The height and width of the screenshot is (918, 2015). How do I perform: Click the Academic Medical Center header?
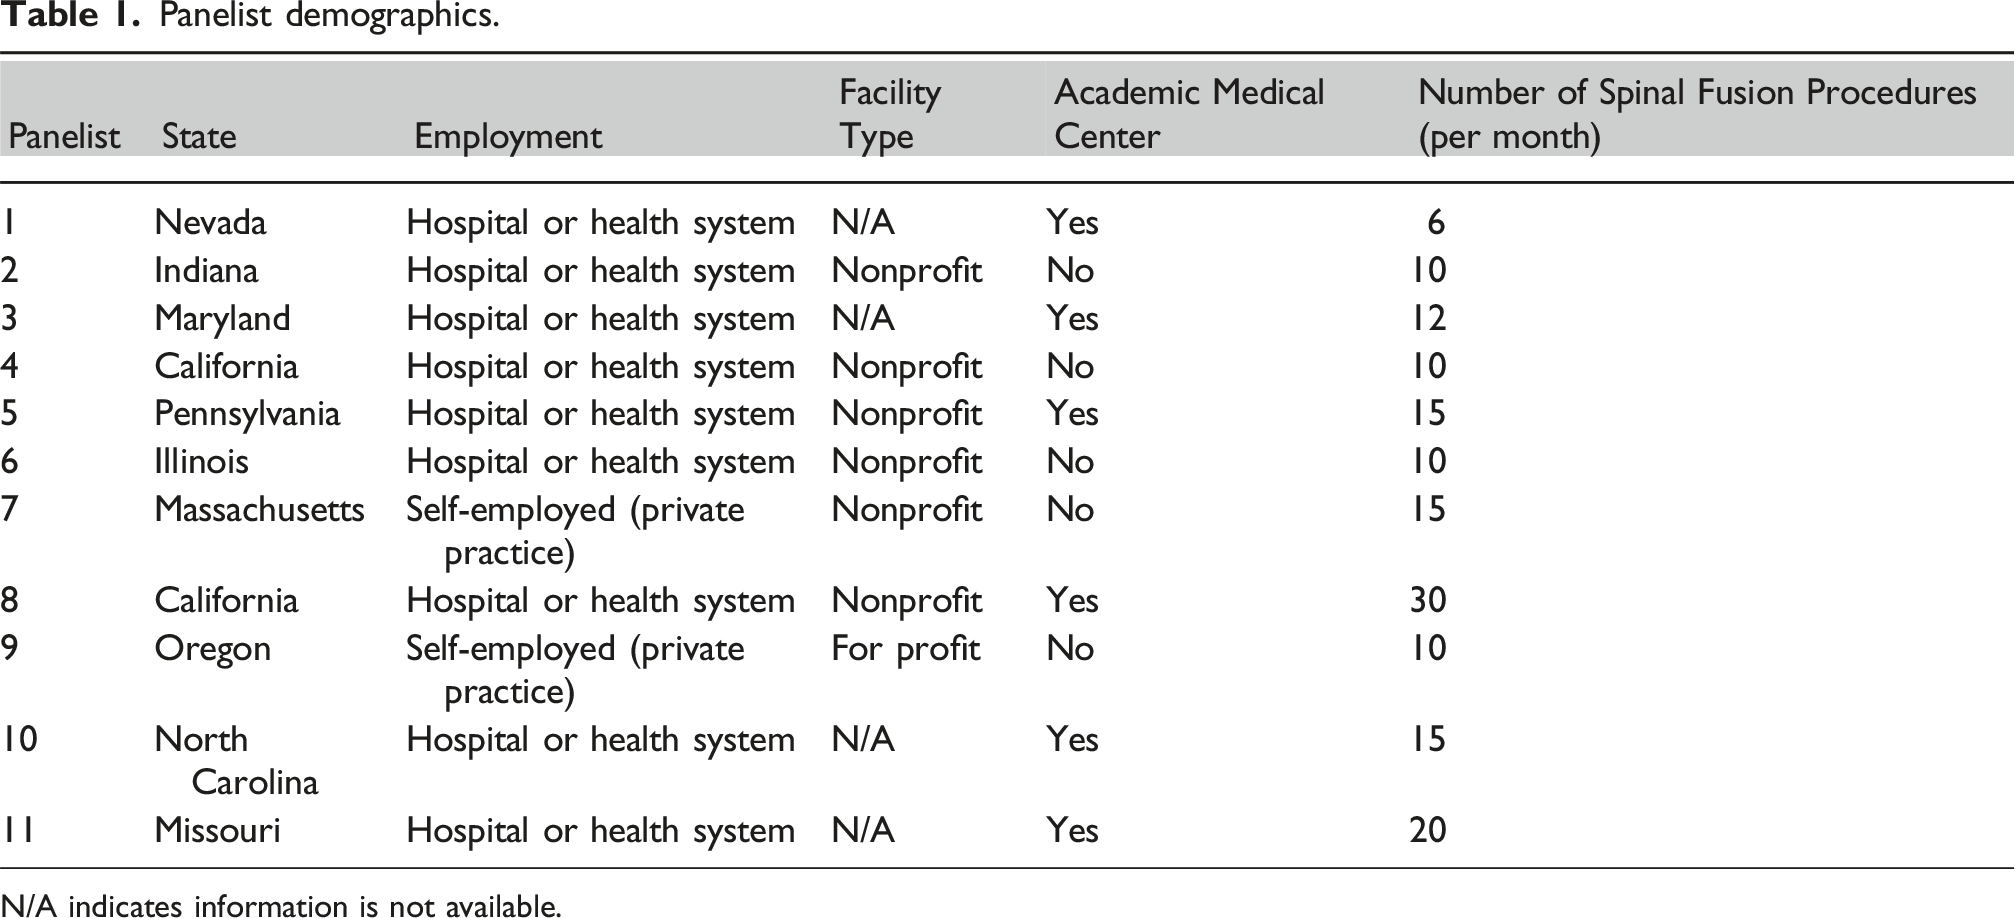point(1189,114)
